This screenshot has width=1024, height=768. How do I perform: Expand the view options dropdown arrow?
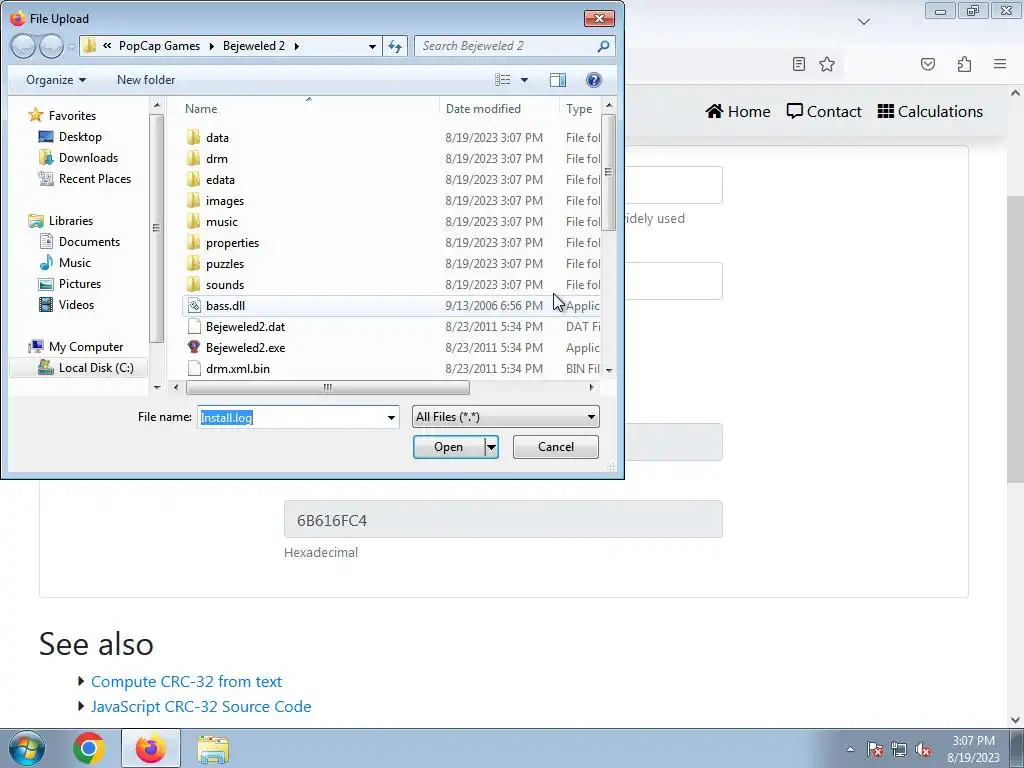[x=524, y=80]
